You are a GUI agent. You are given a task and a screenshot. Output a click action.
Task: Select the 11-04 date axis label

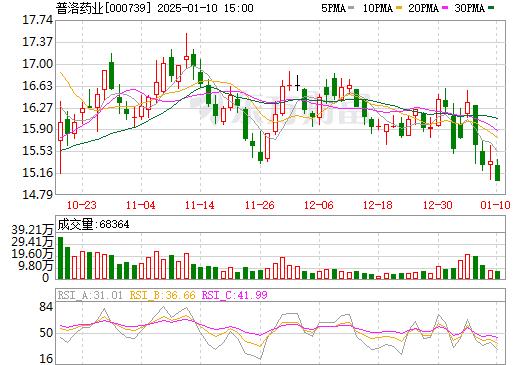(141, 205)
